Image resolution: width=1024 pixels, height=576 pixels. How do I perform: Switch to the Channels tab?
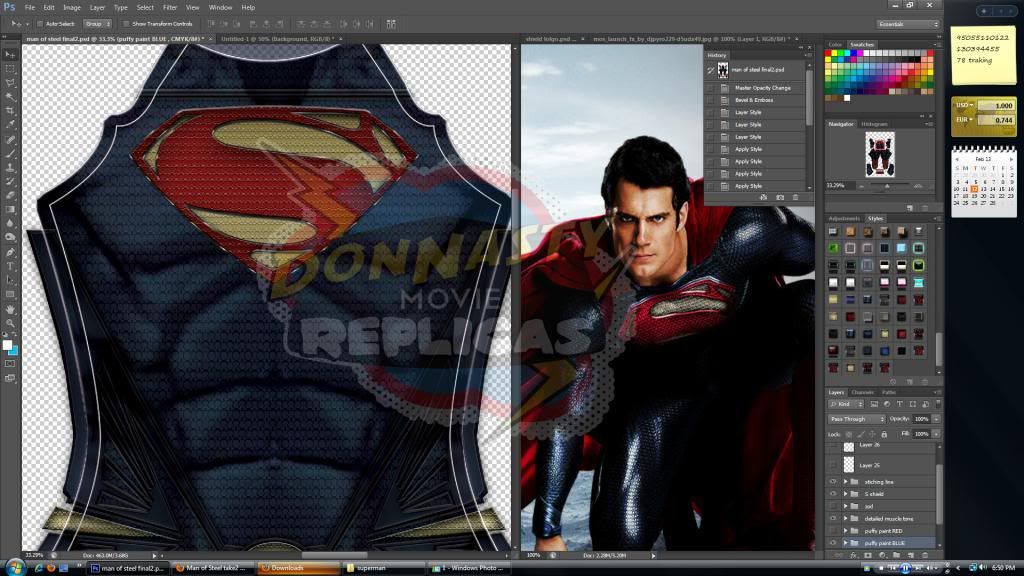(x=862, y=392)
